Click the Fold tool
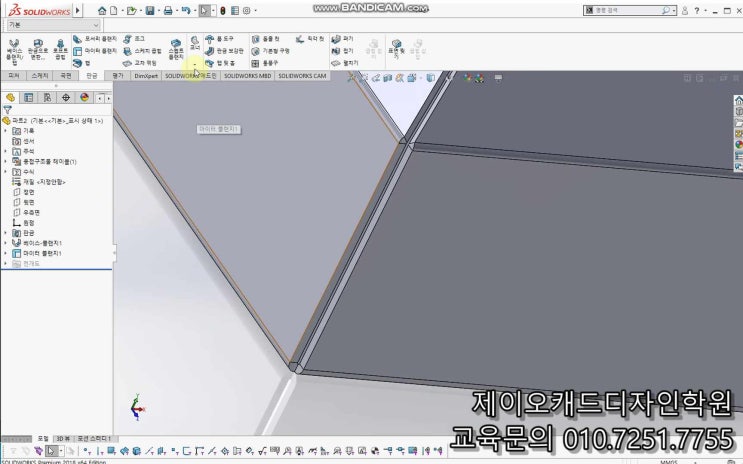The height and width of the screenshot is (464, 743). pos(343,51)
